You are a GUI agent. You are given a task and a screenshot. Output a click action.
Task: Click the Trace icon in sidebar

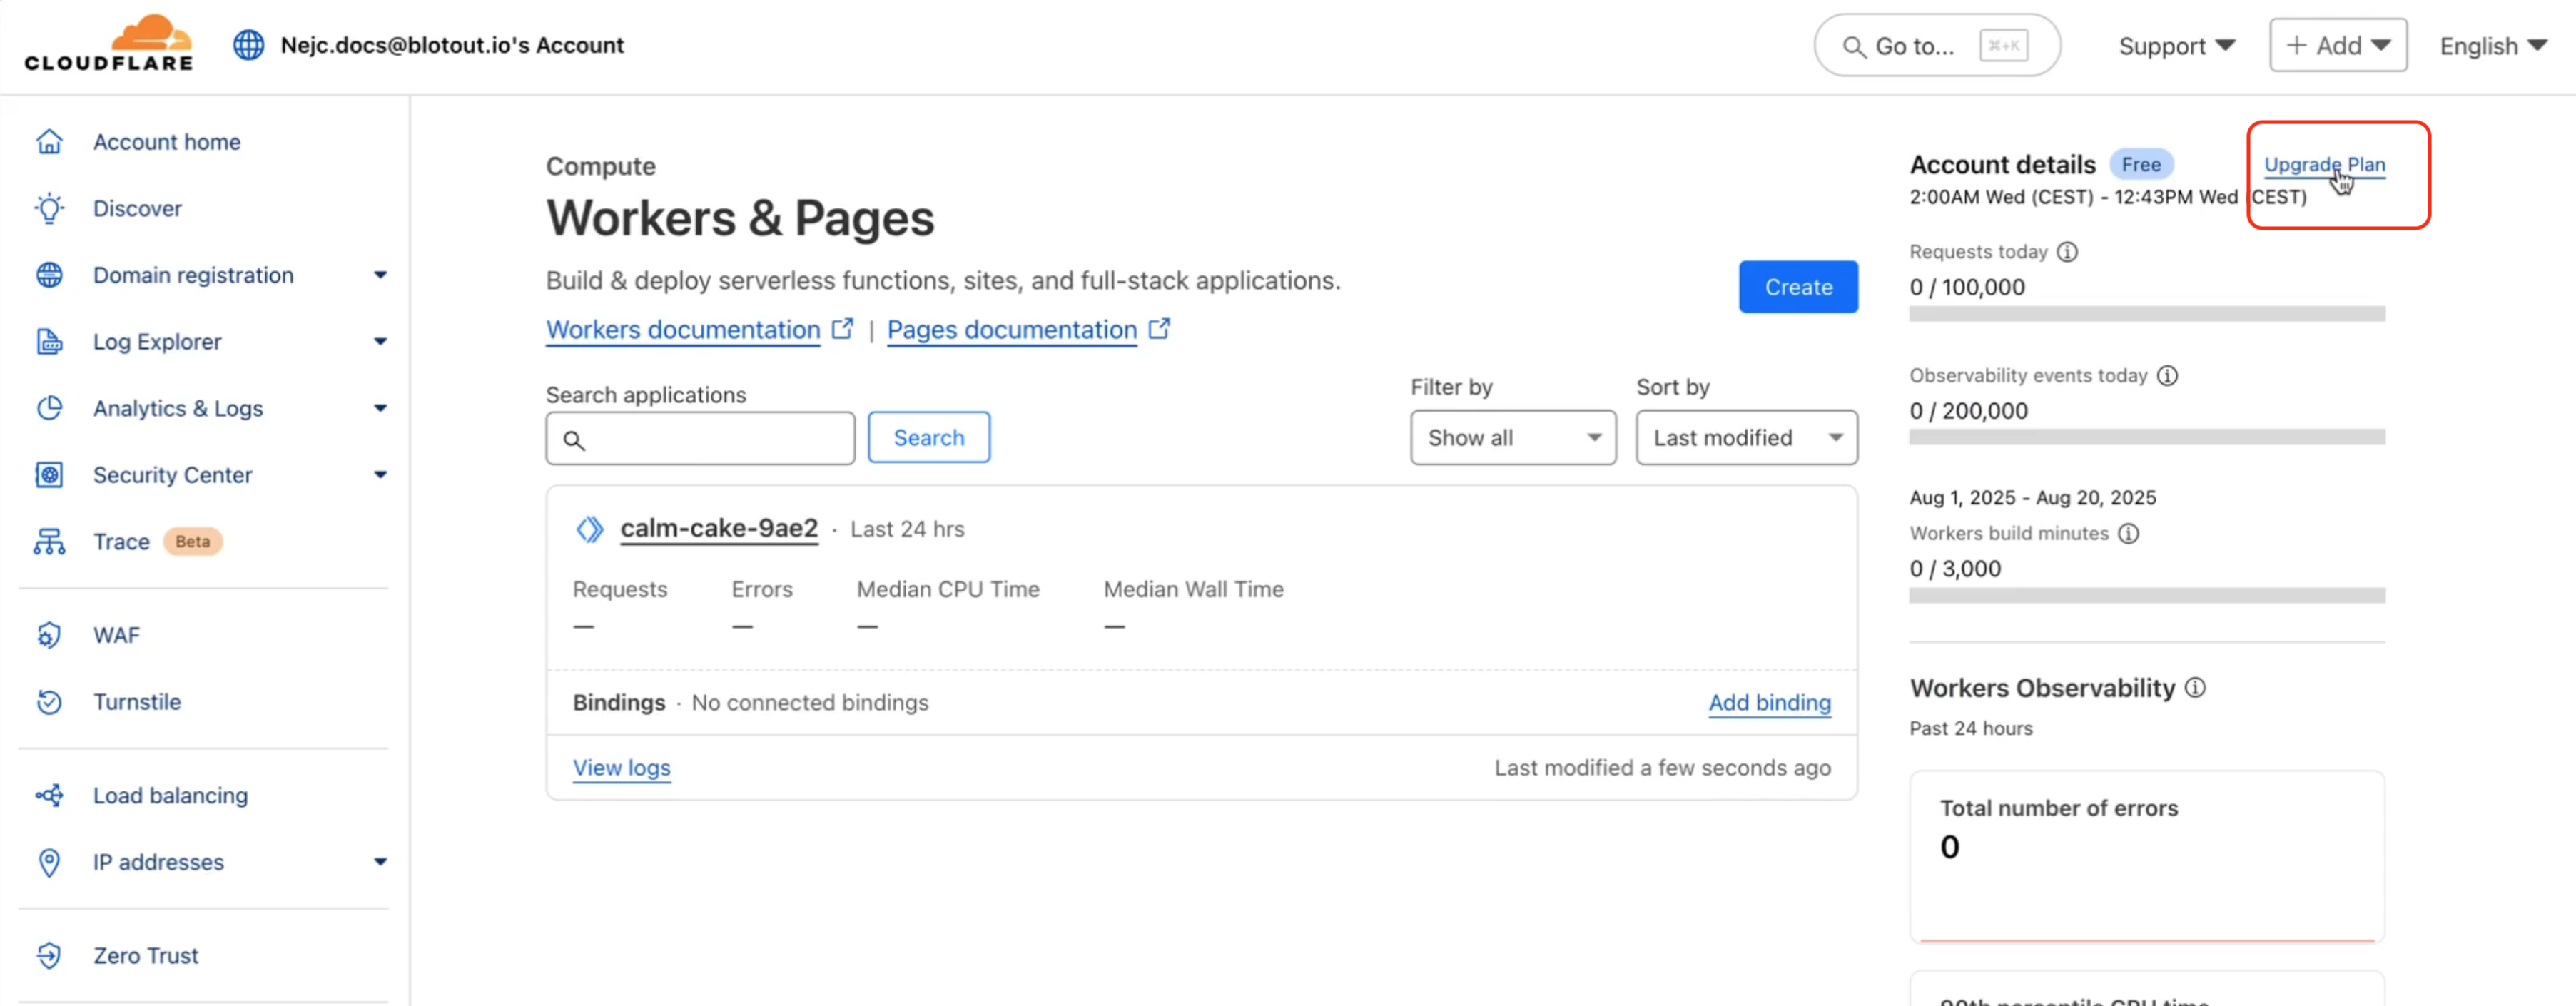click(49, 541)
